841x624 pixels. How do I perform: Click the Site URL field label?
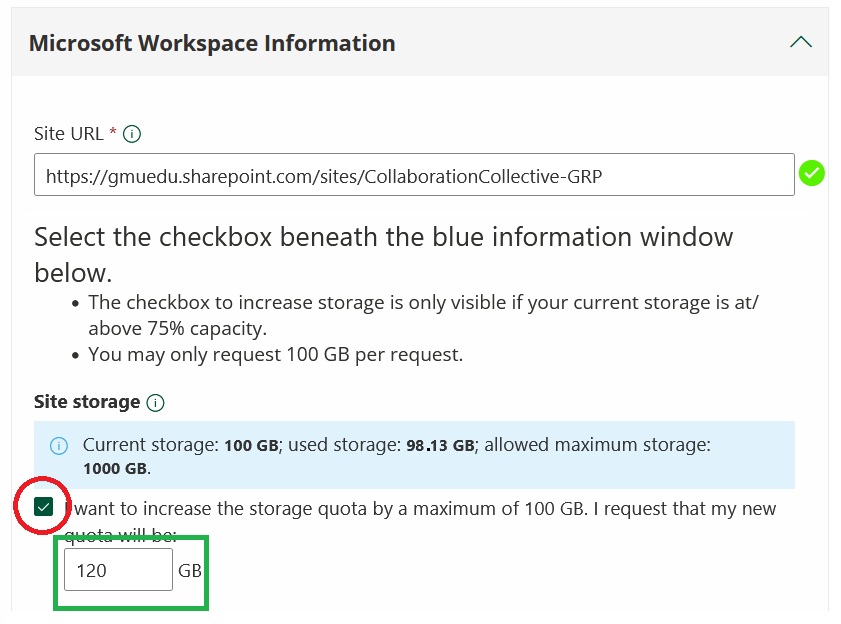(x=68, y=134)
